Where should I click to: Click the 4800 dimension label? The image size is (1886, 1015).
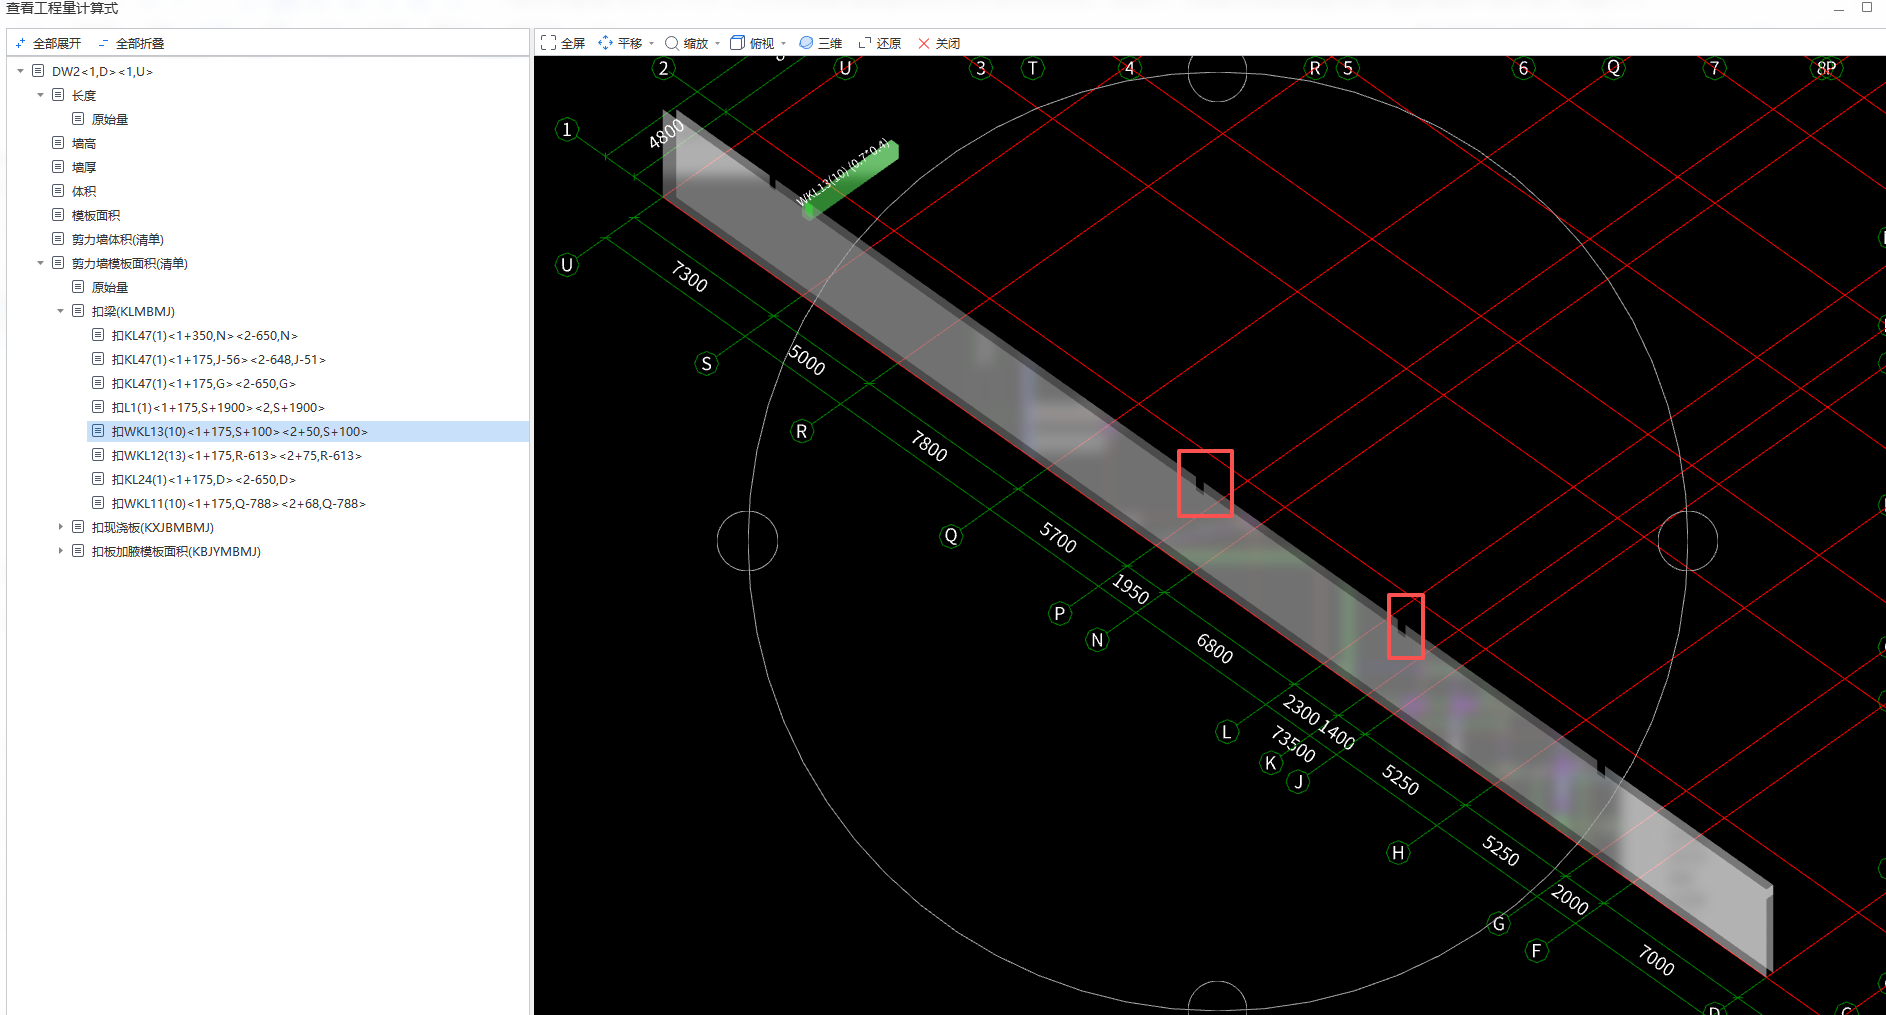tap(666, 134)
